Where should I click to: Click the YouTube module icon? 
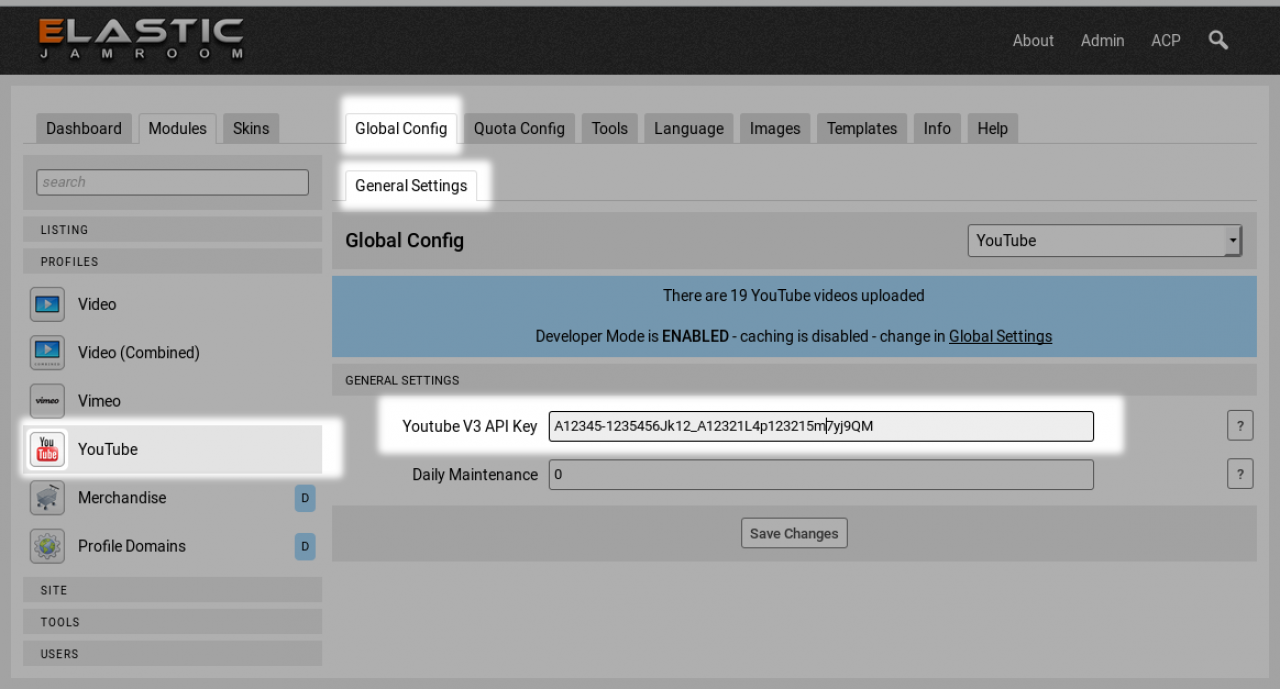pos(47,449)
